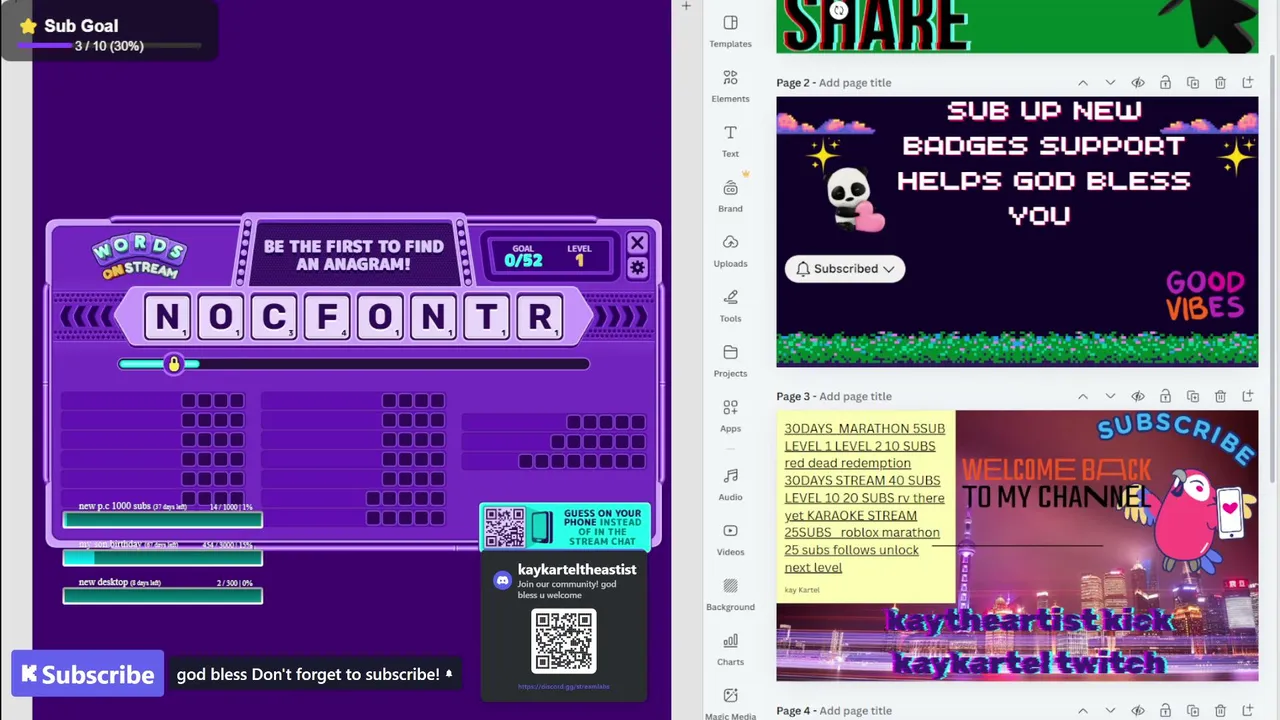Viewport: 1280px width, 720px height.
Task: Open the Apps panel
Action: (x=730, y=416)
